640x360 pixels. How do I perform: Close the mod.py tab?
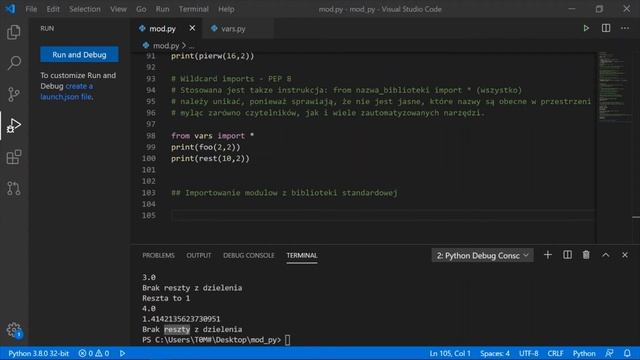pyautogui.click(x=192, y=28)
